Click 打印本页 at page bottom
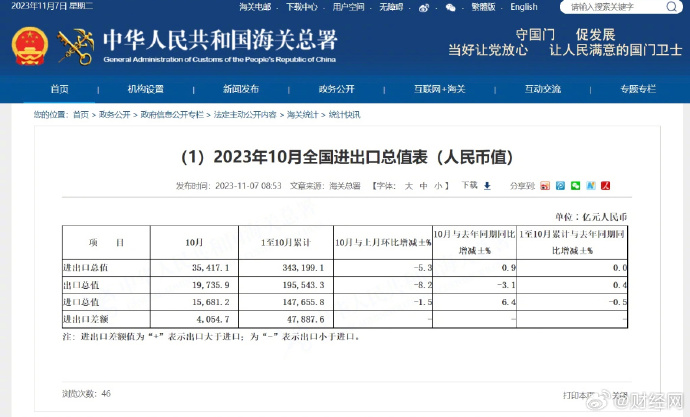This screenshot has width=690, height=417. tap(580, 395)
